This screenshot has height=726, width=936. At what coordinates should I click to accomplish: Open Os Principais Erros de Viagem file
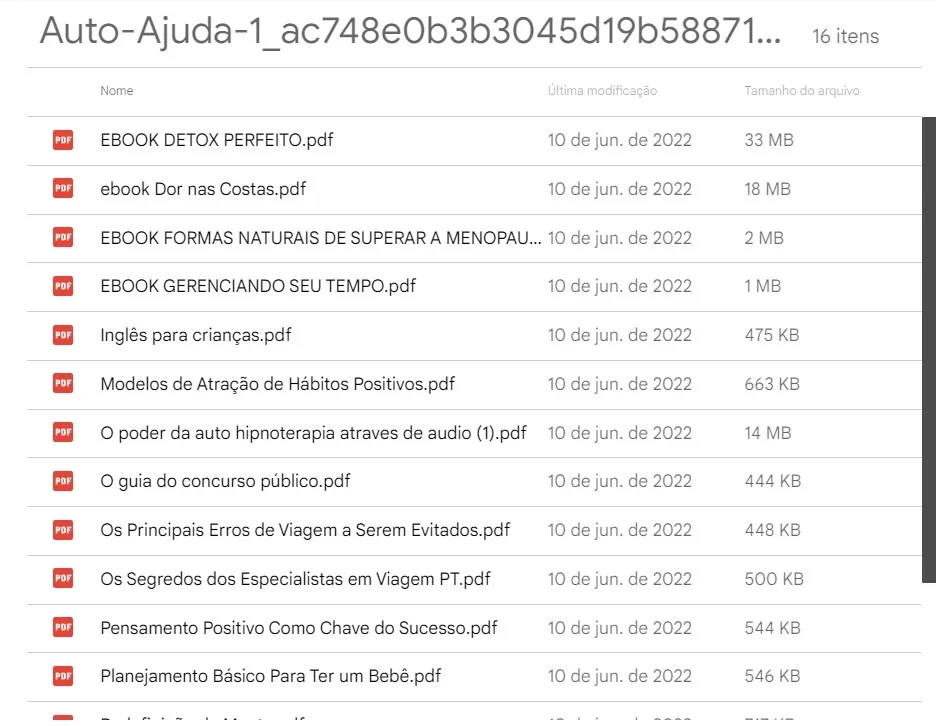click(305, 530)
